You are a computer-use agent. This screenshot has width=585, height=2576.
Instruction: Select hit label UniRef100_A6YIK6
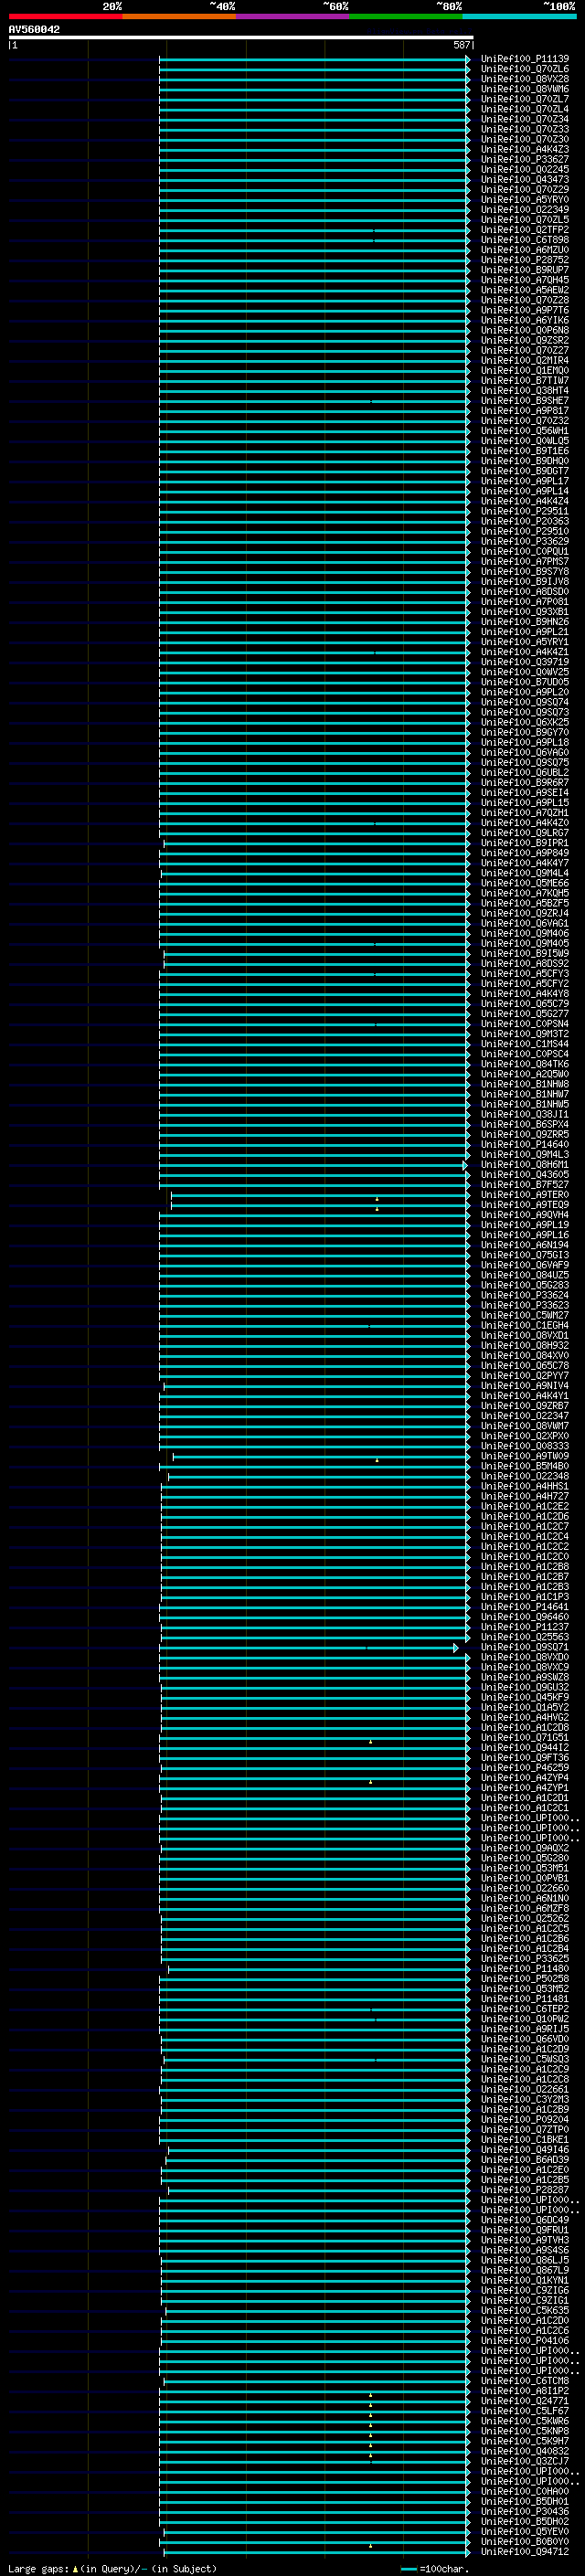coord(524,320)
